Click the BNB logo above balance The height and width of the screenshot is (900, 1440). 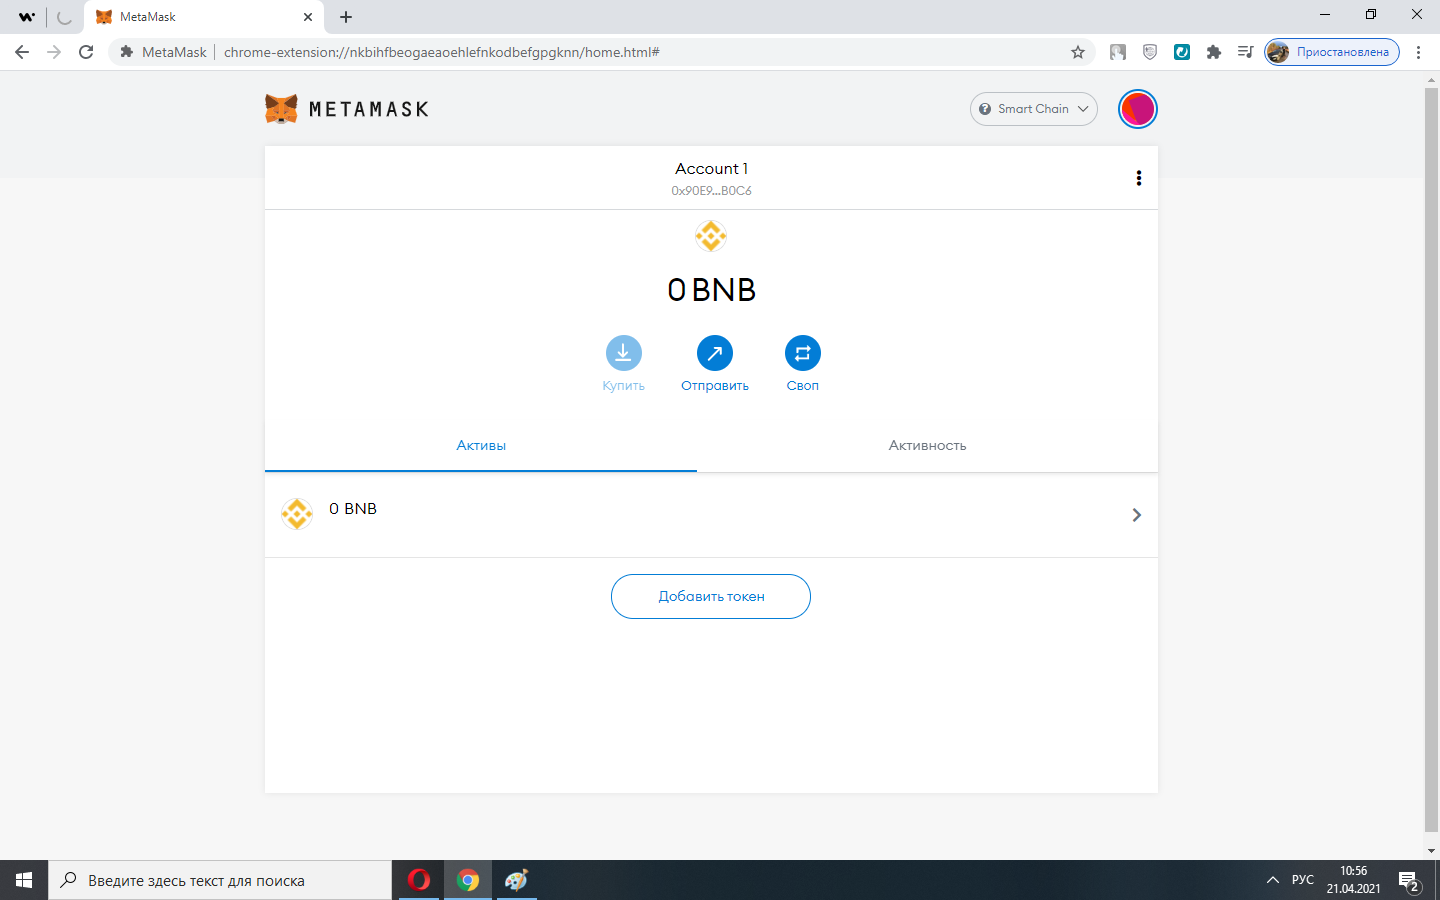pos(711,236)
